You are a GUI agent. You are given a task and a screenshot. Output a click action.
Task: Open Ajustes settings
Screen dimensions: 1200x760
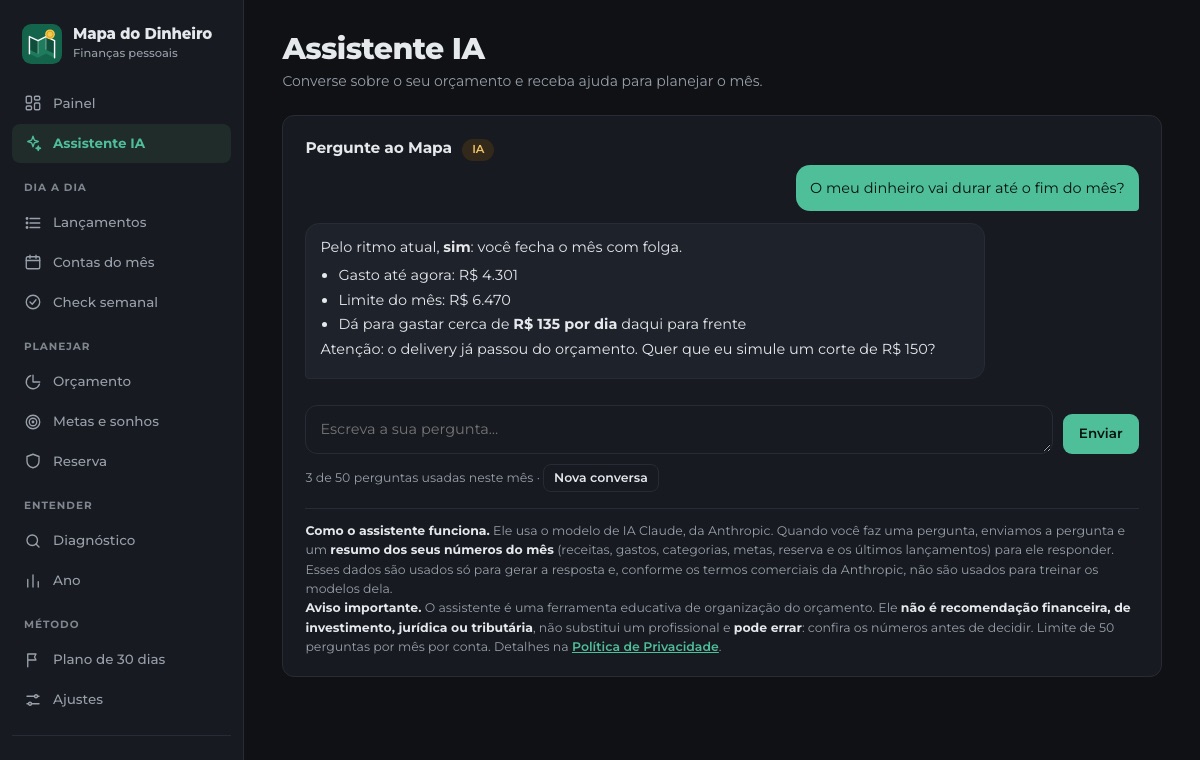[121, 699]
